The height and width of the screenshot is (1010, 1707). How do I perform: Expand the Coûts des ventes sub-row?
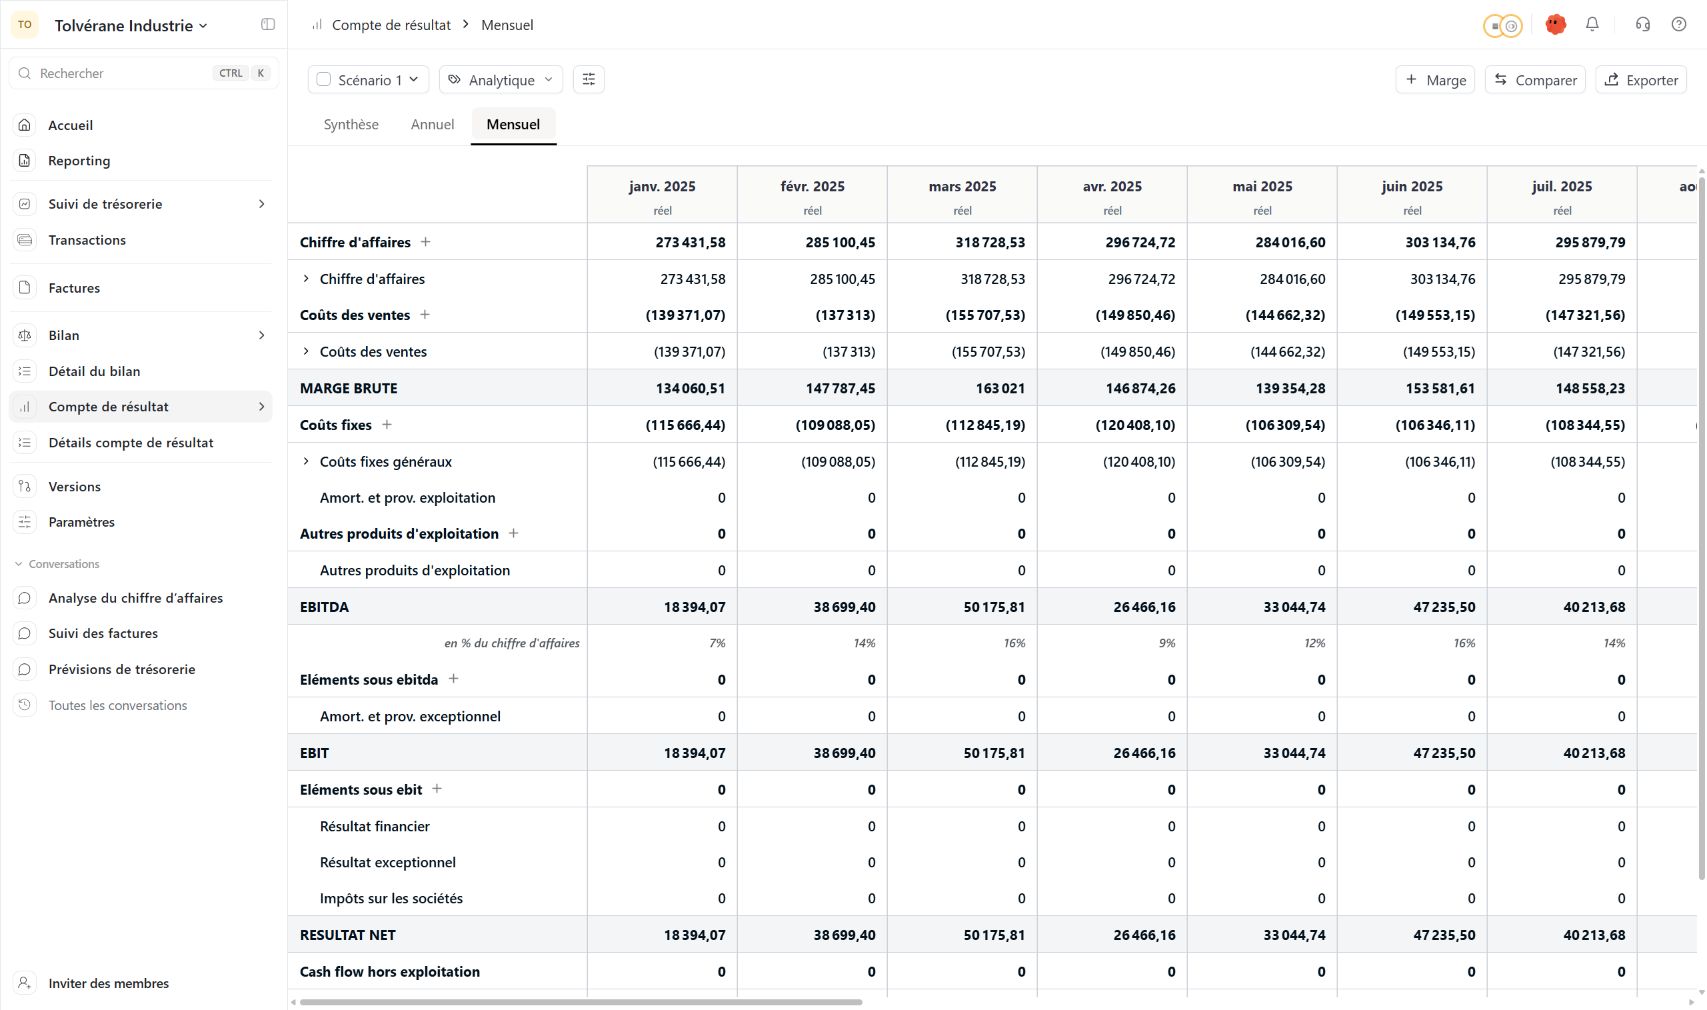tap(306, 352)
